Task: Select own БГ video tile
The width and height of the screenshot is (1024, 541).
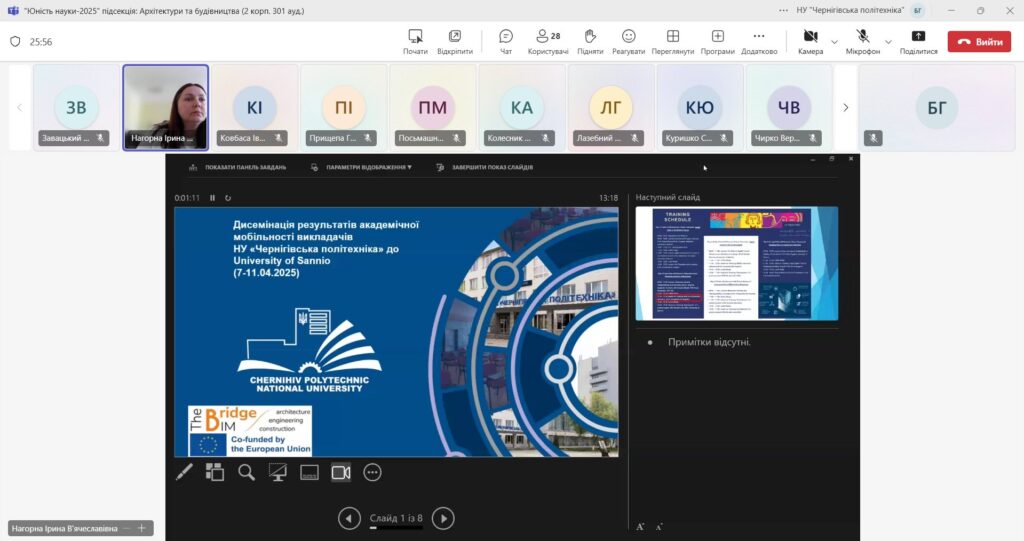Action: [936, 107]
